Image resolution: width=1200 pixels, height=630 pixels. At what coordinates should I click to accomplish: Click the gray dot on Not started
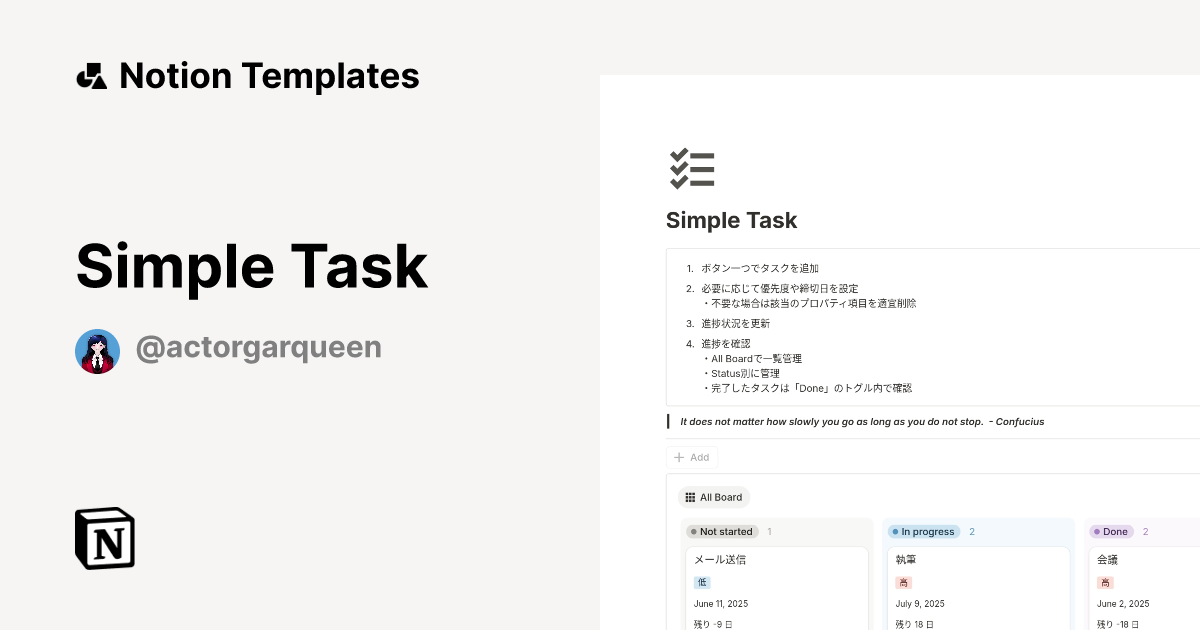coord(694,531)
